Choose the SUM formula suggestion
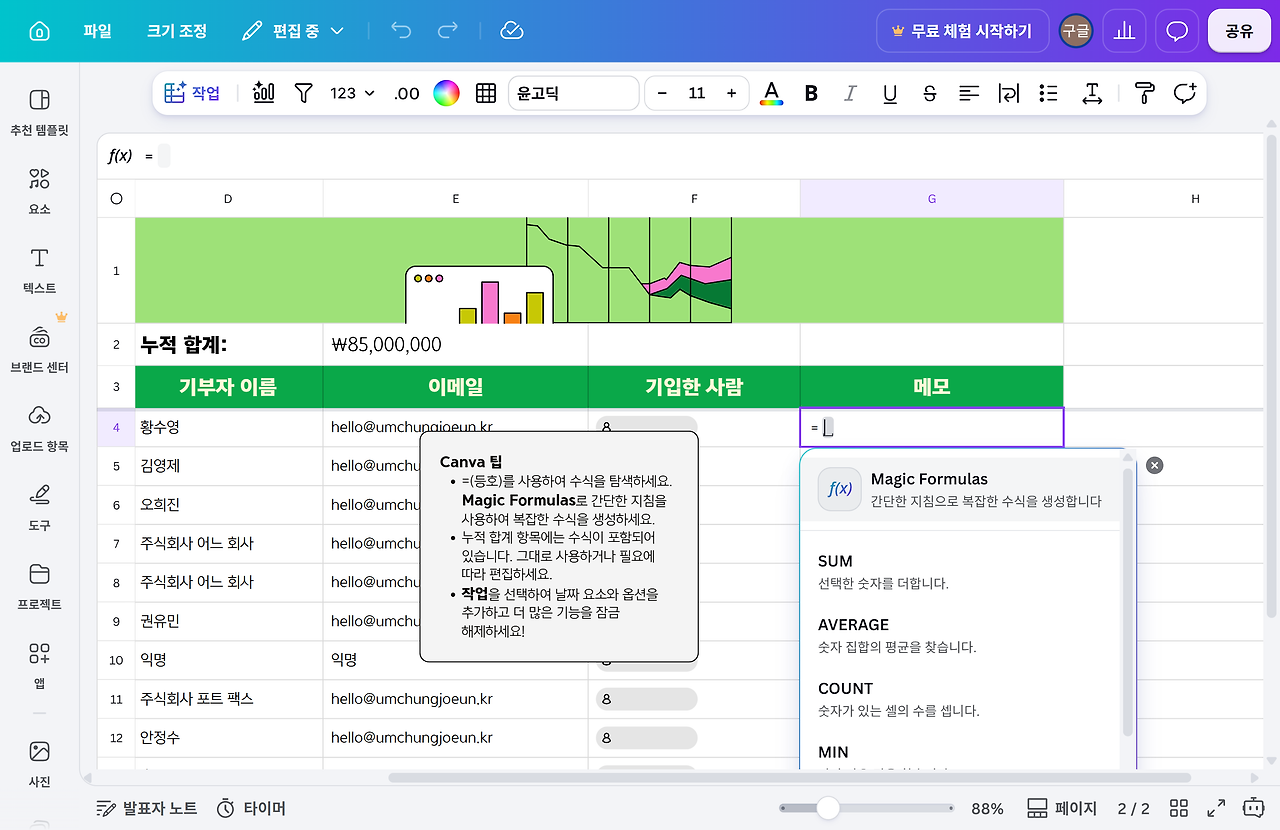The width and height of the screenshot is (1280, 830). pos(968,571)
